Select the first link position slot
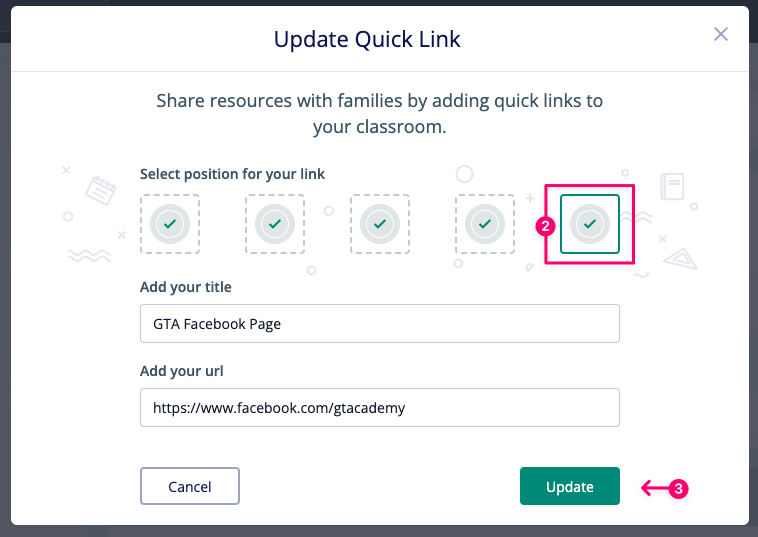This screenshot has height=537, width=758. coord(170,224)
